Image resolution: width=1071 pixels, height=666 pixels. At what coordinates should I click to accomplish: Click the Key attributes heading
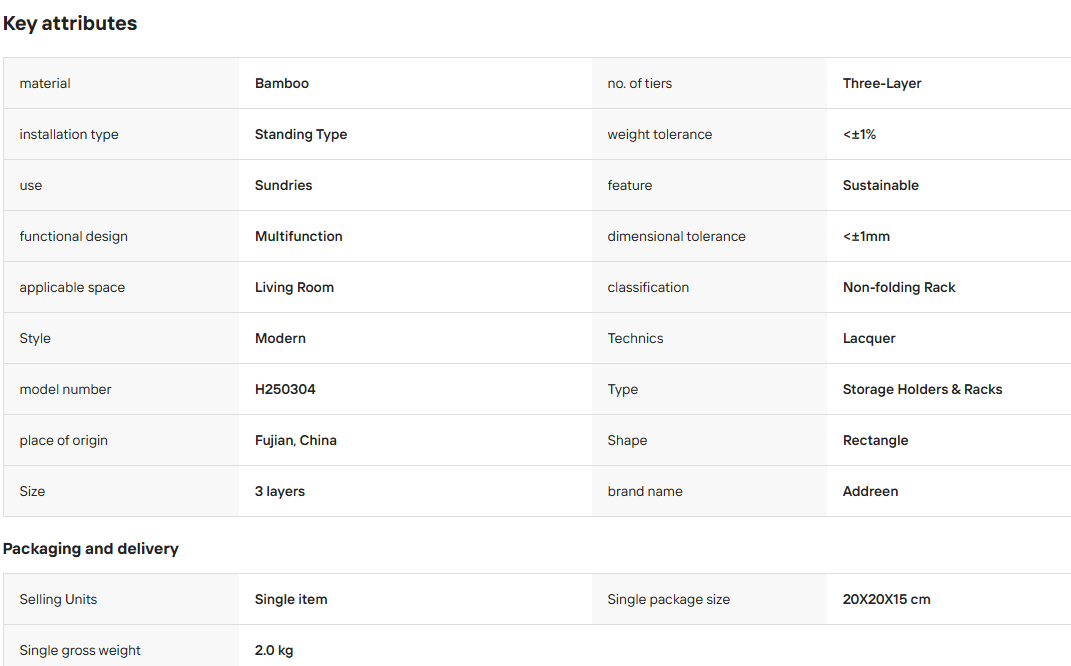click(x=70, y=23)
